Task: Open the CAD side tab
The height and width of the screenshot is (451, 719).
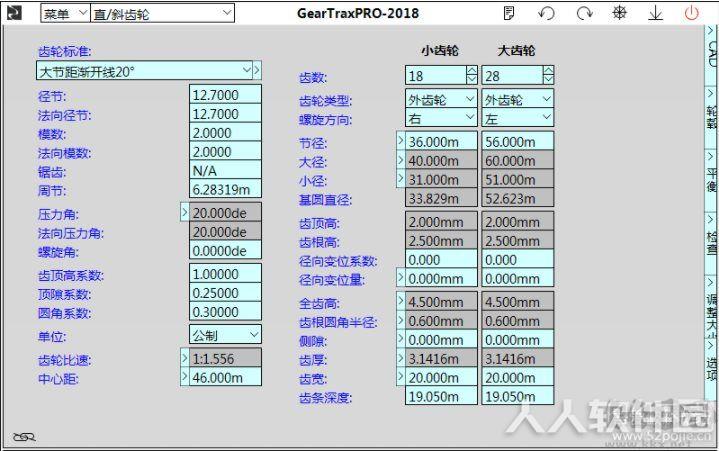Action: (711, 53)
